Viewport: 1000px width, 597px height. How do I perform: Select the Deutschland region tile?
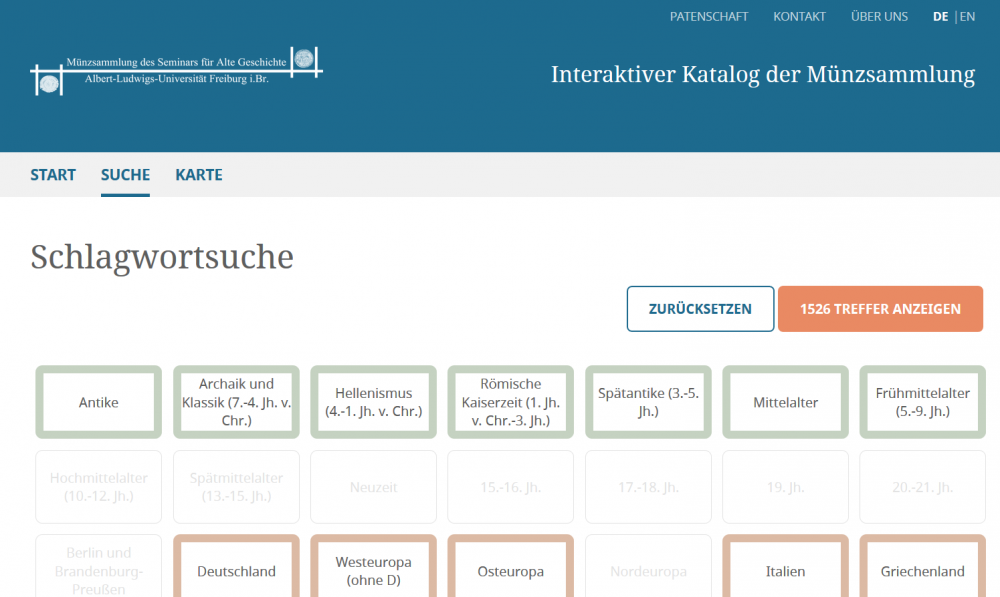[x=236, y=571]
